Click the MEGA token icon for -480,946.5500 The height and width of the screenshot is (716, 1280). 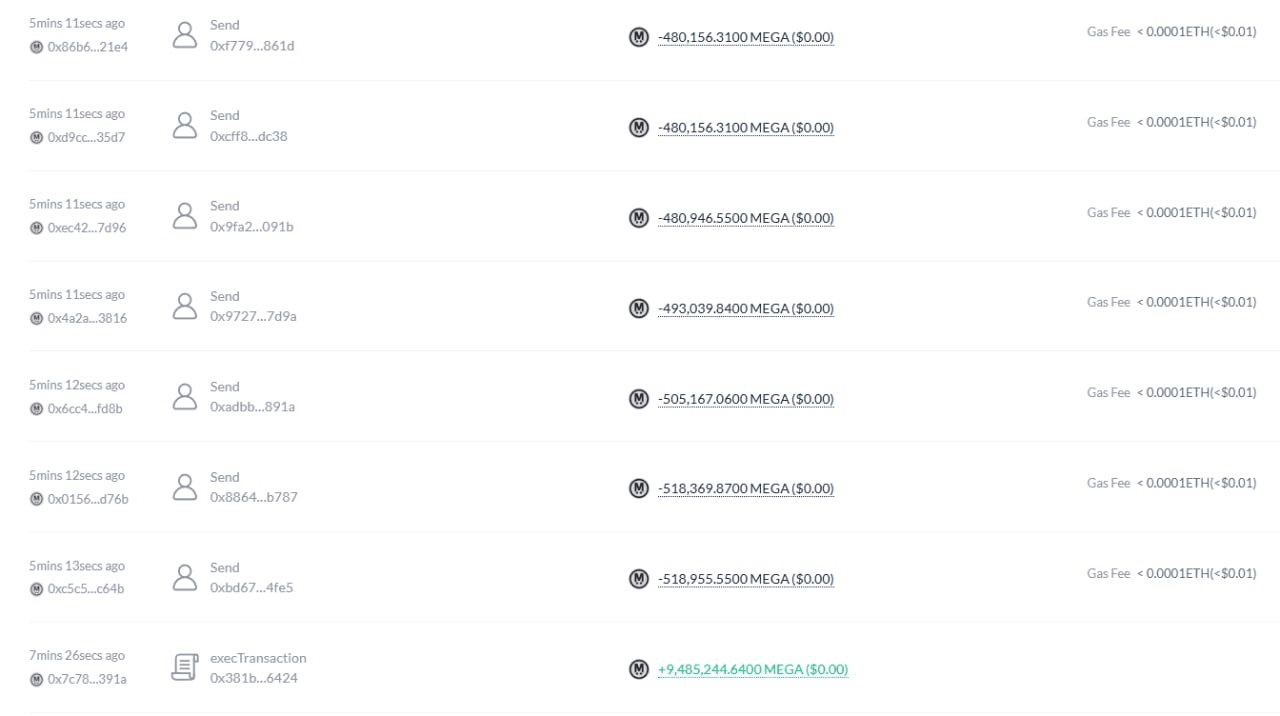(x=639, y=218)
